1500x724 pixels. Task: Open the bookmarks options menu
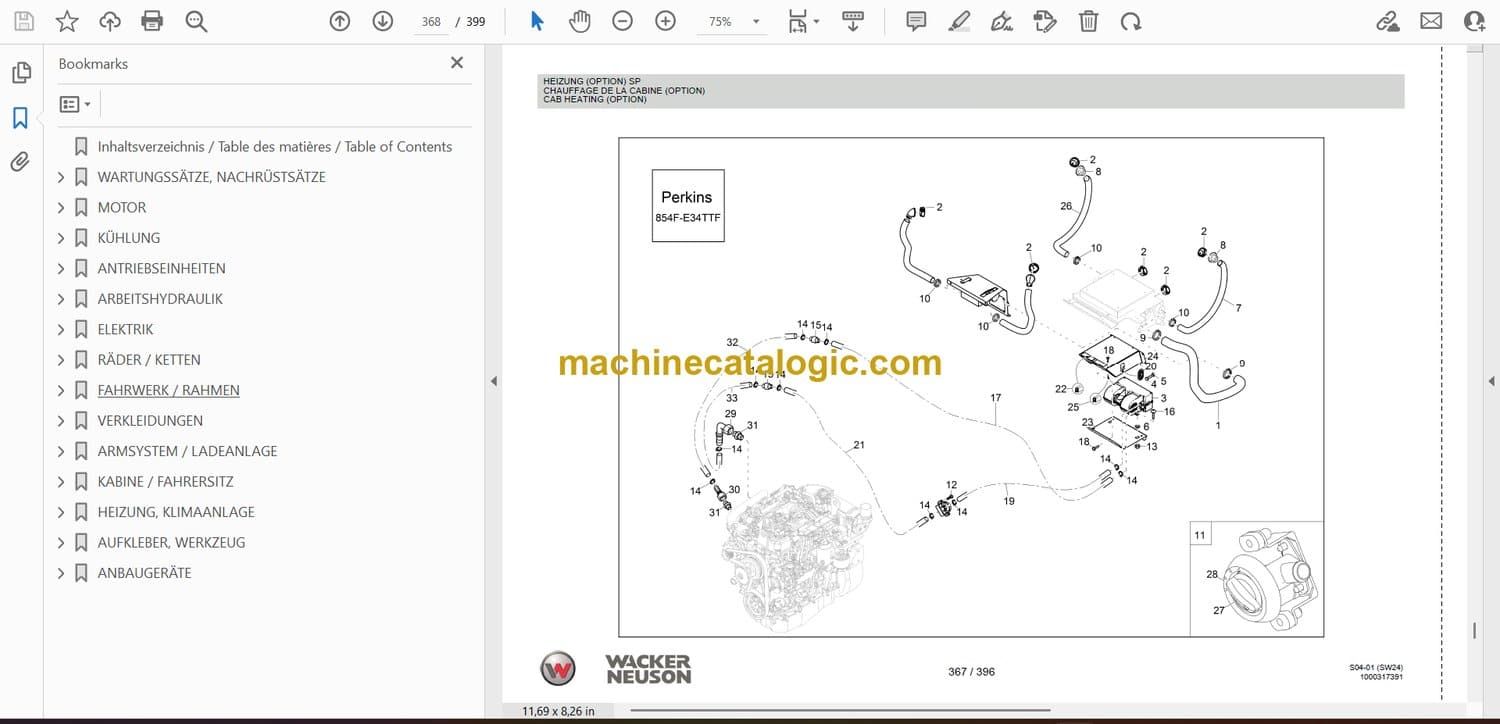(75, 104)
